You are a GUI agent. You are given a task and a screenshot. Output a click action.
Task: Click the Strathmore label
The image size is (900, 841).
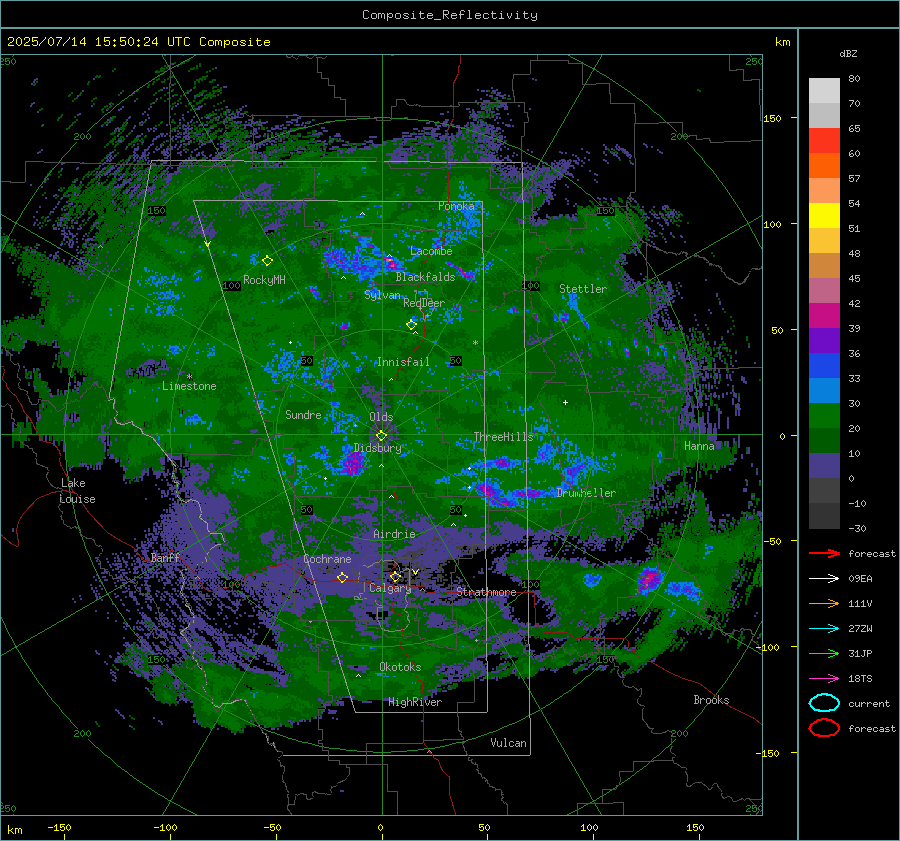click(x=486, y=592)
